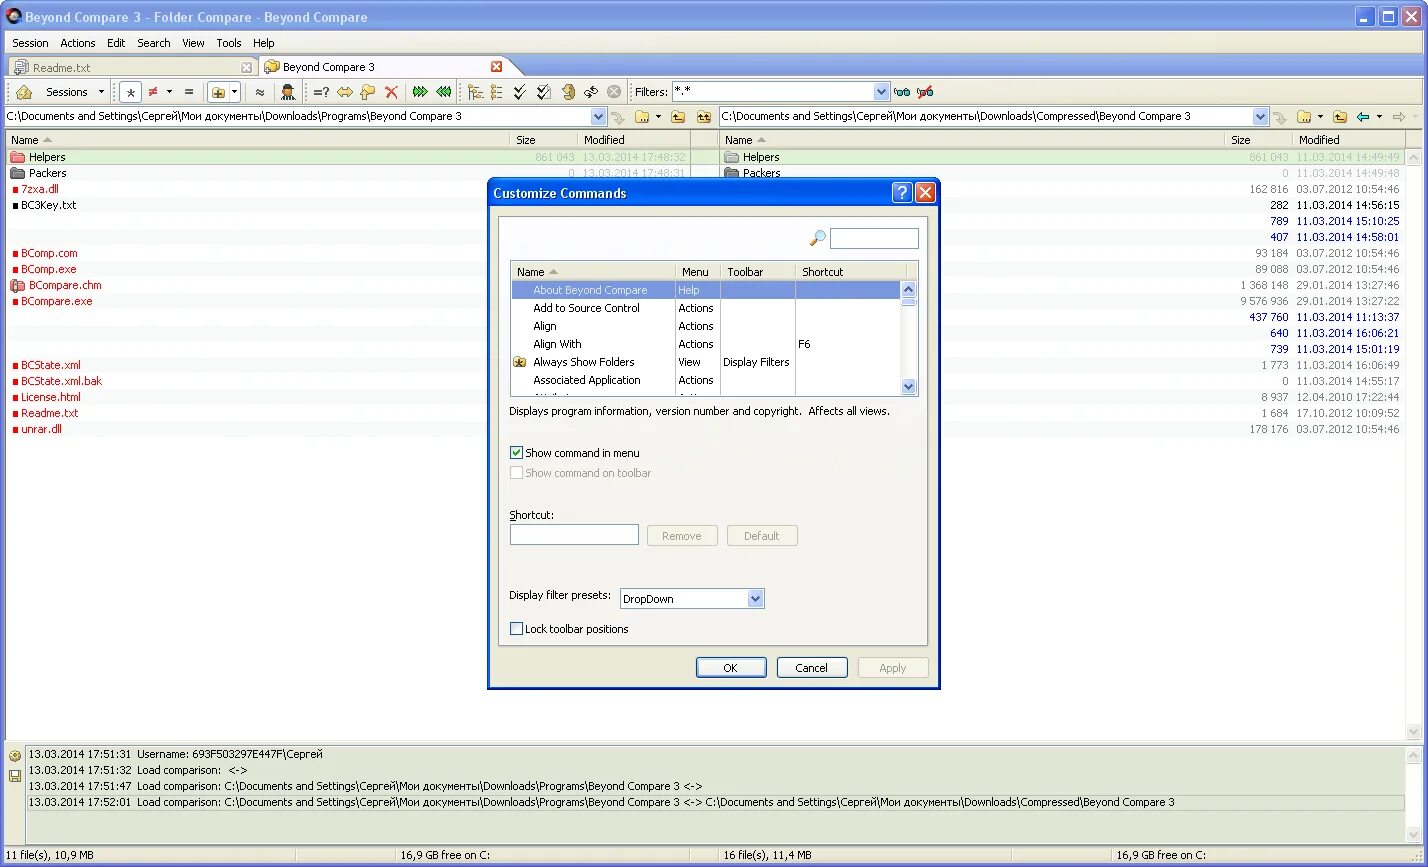Select Associated Application command row
The height and width of the screenshot is (867, 1428).
pos(706,380)
